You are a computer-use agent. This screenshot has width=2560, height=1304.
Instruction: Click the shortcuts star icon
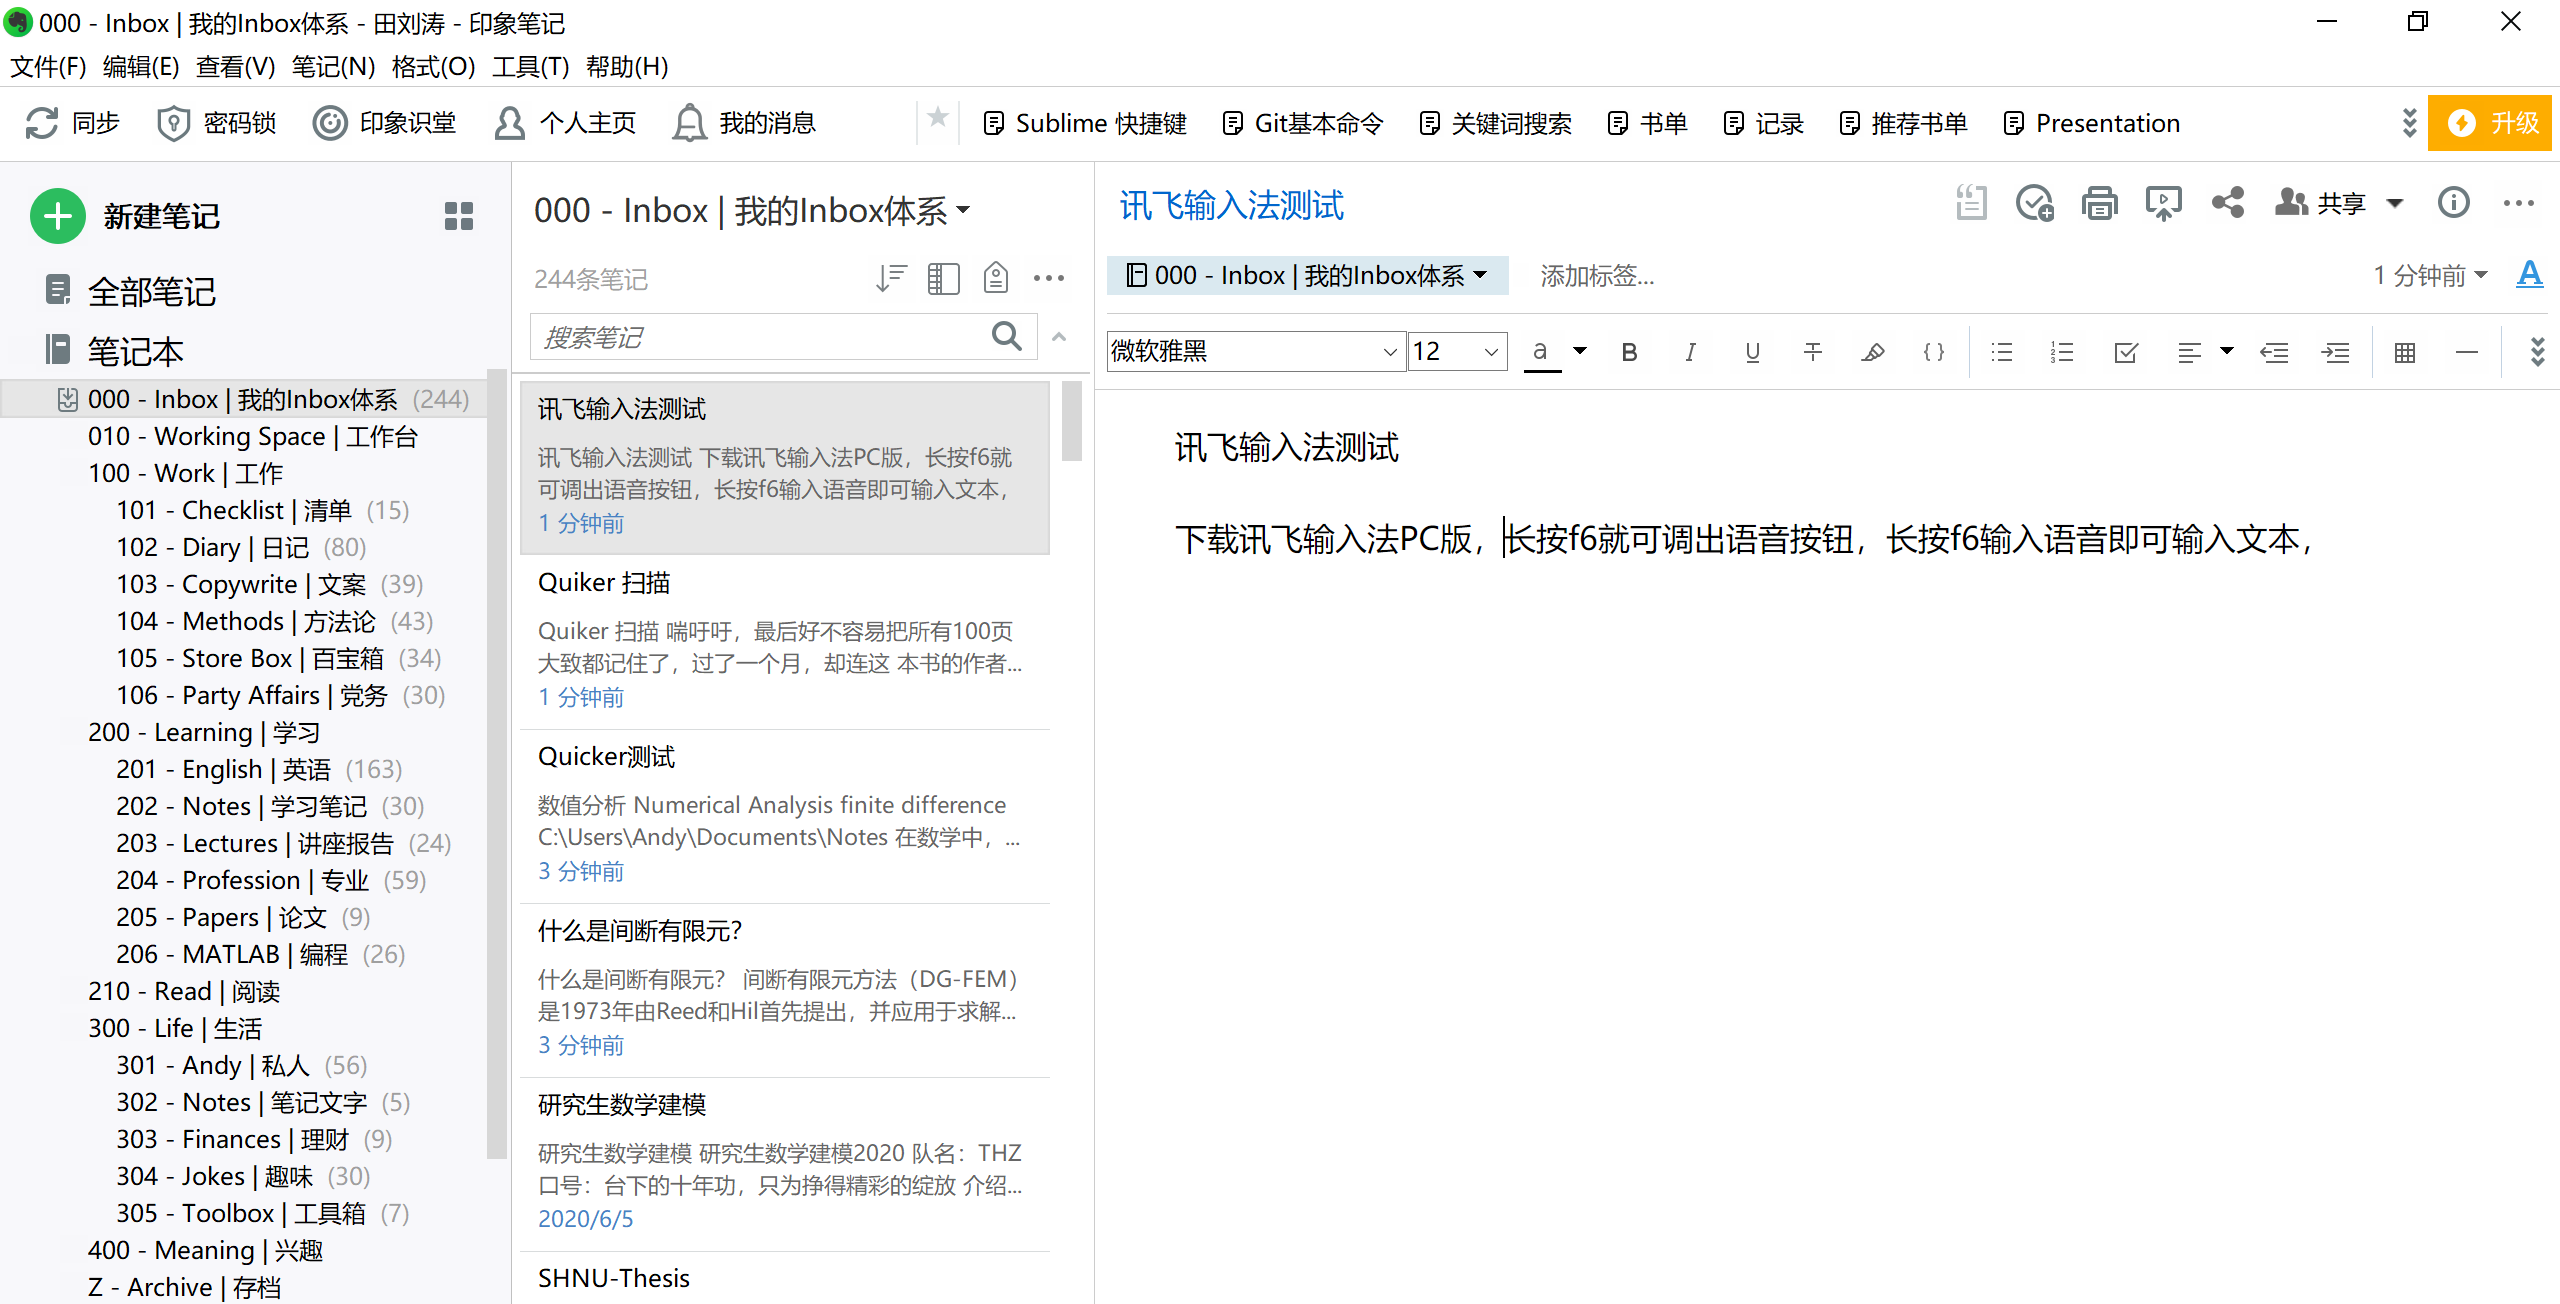pyautogui.click(x=937, y=119)
